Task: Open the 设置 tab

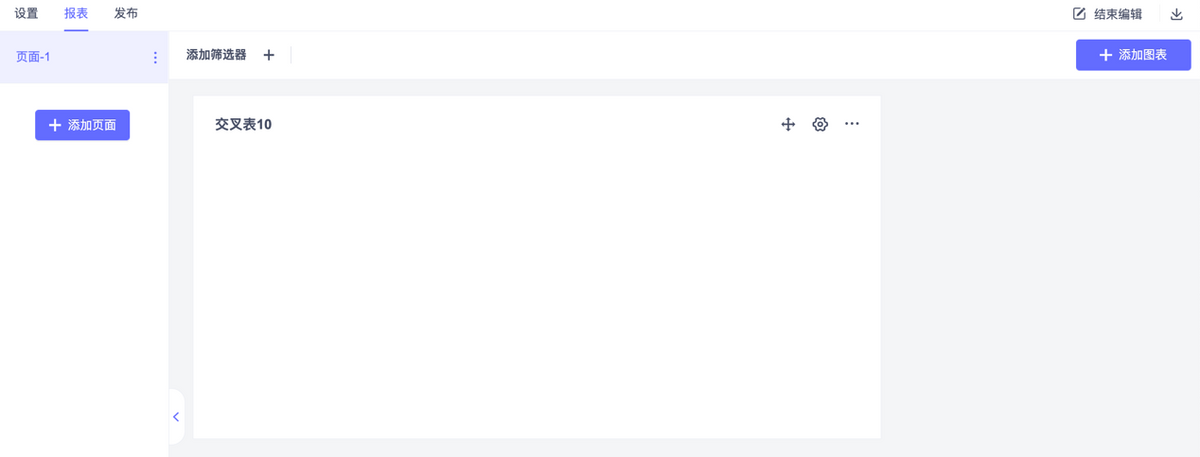Action: click(x=26, y=14)
